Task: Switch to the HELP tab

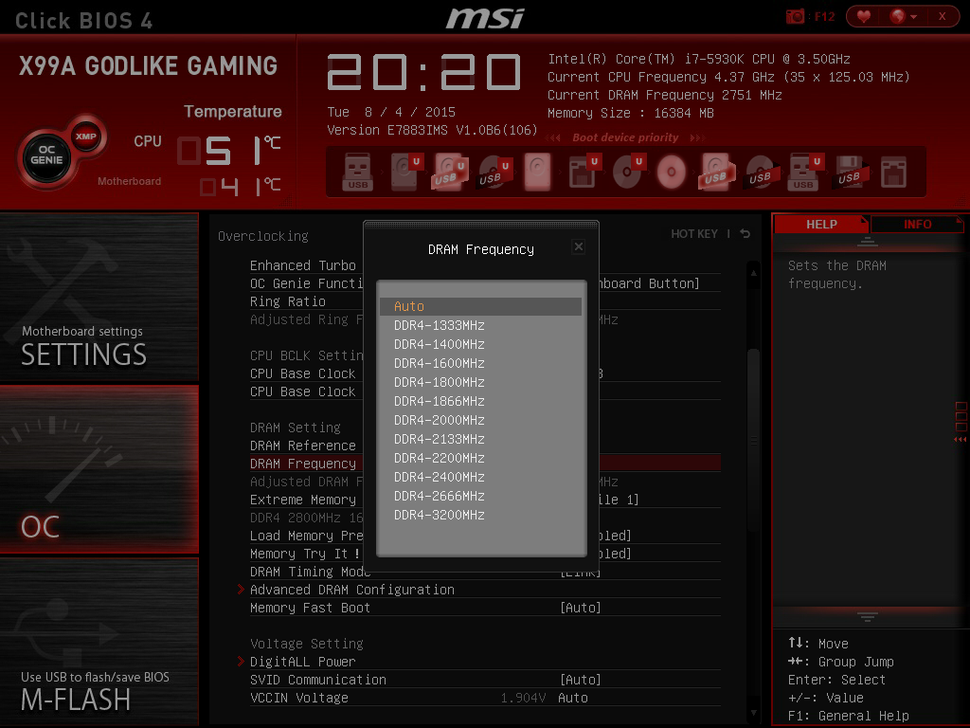Action: (x=821, y=223)
